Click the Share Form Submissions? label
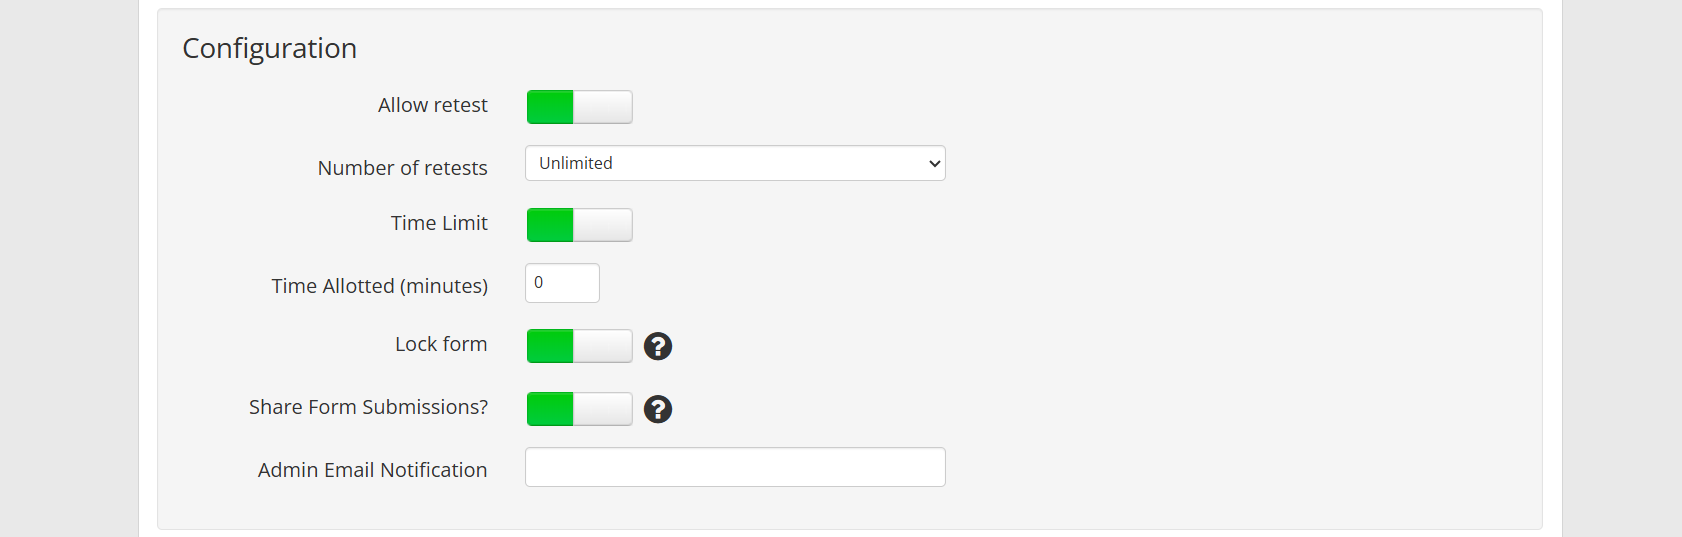The width and height of the screenshot is (1682, 537). click(368, 407)
